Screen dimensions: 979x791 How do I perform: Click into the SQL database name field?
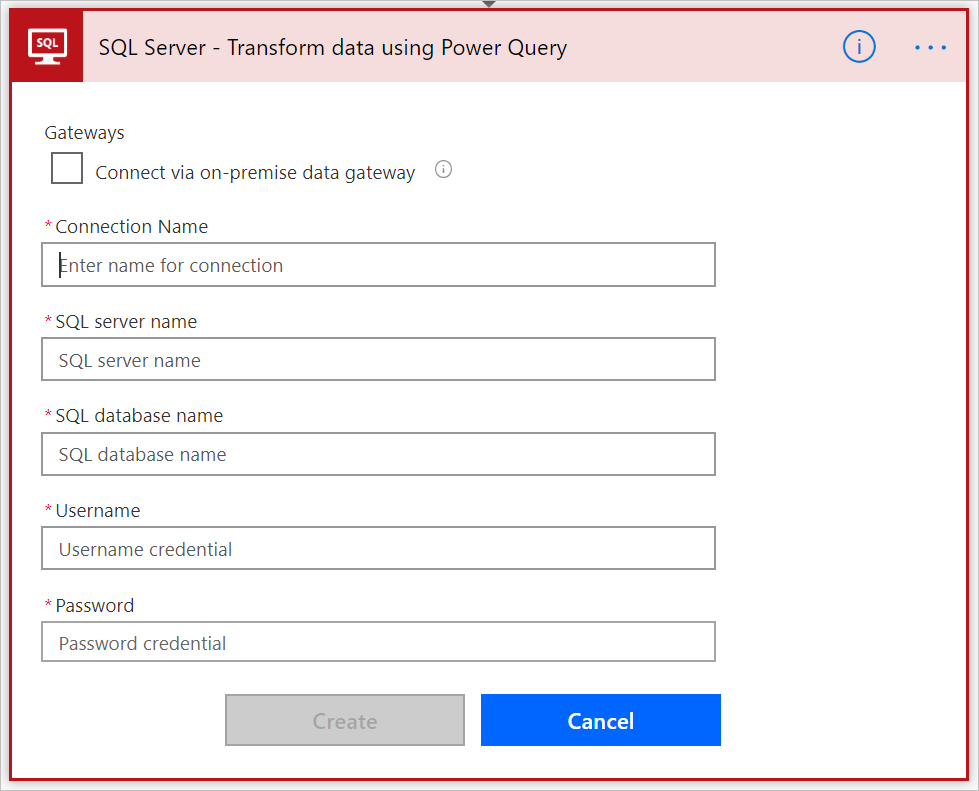point(378,454)
